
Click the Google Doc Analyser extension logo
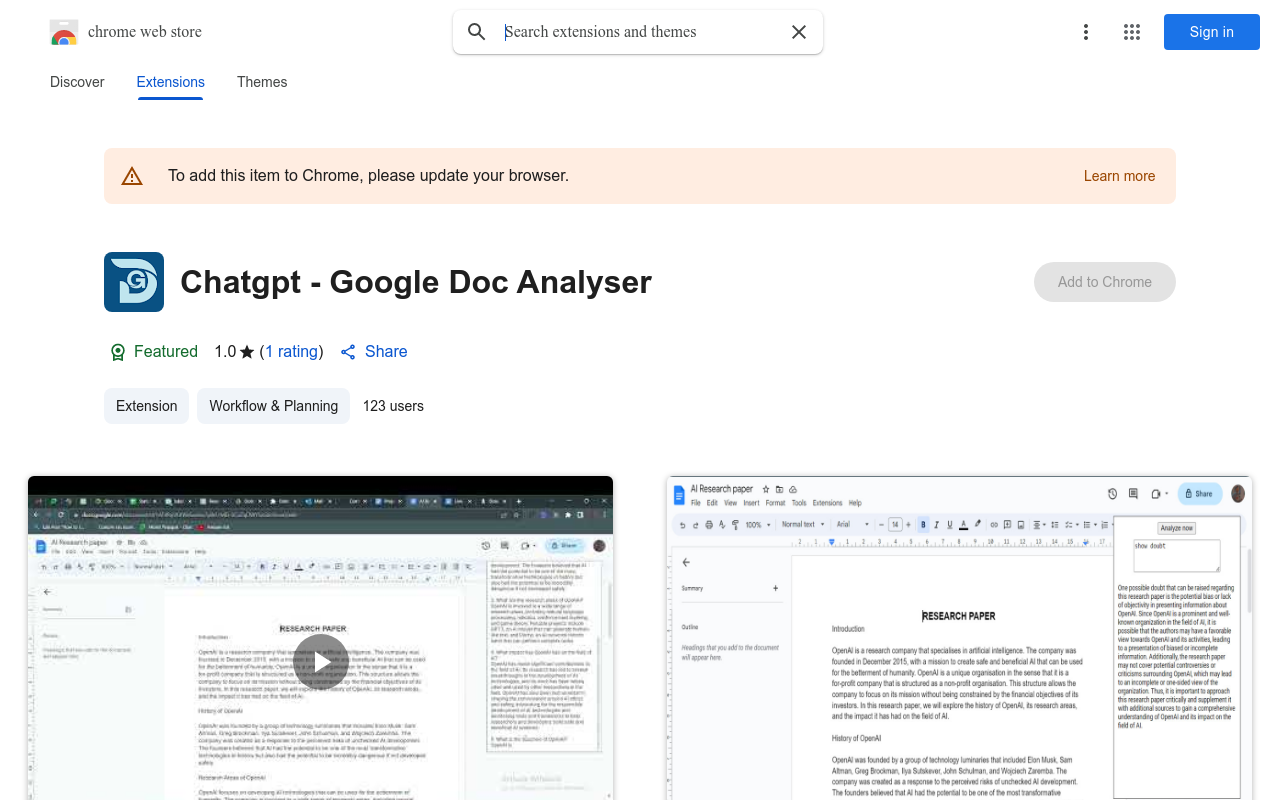(x=134, y=282)
